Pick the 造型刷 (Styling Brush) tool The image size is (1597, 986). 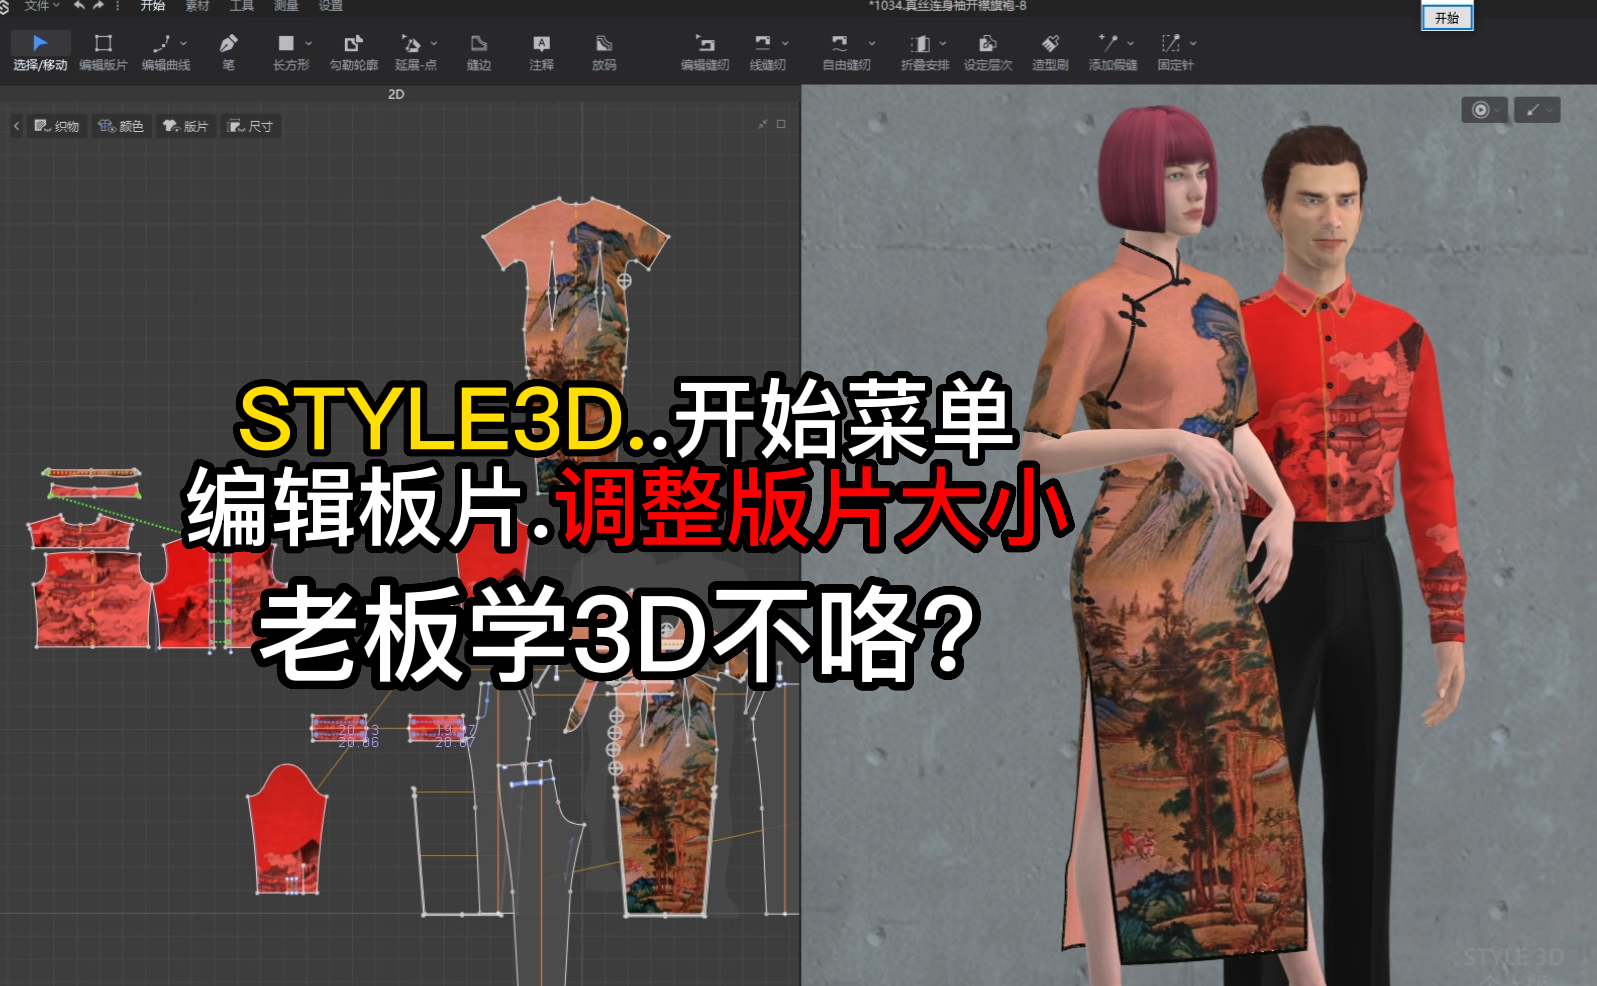[1050, 52]
